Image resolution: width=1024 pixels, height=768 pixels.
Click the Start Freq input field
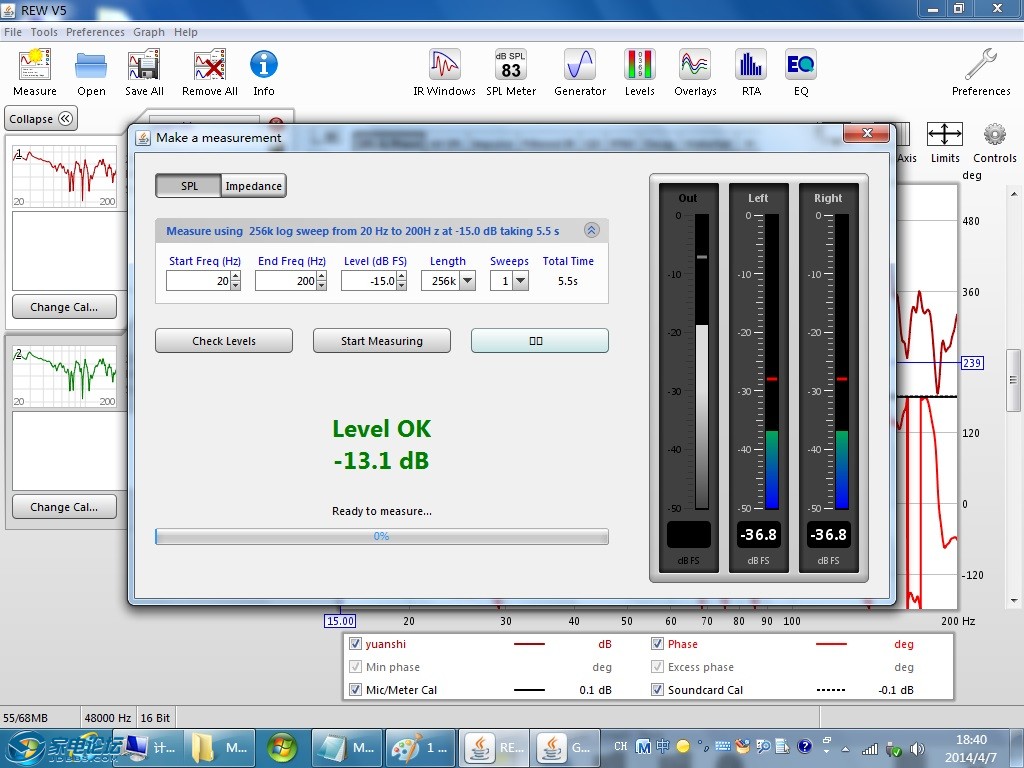[x=198, y=281]
